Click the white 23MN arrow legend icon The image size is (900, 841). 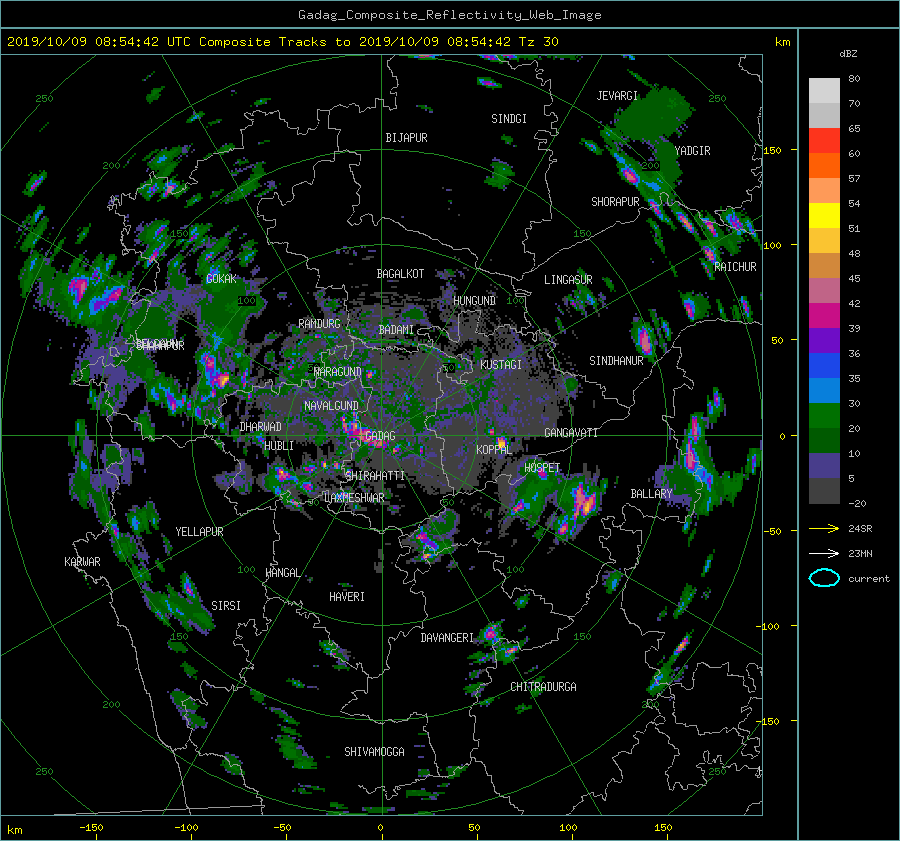click(824, 553)
